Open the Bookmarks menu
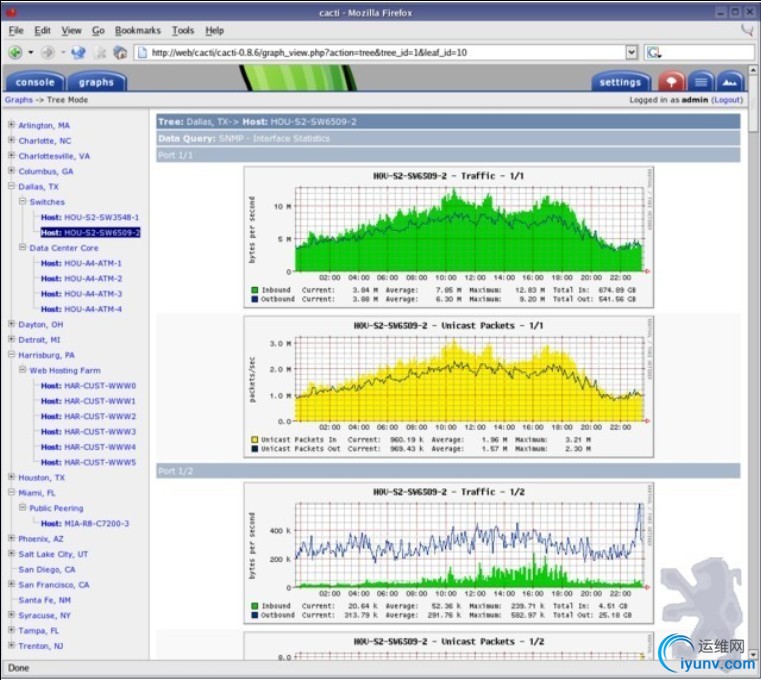Viewport: 761px width, 680px height. [137, 31]
